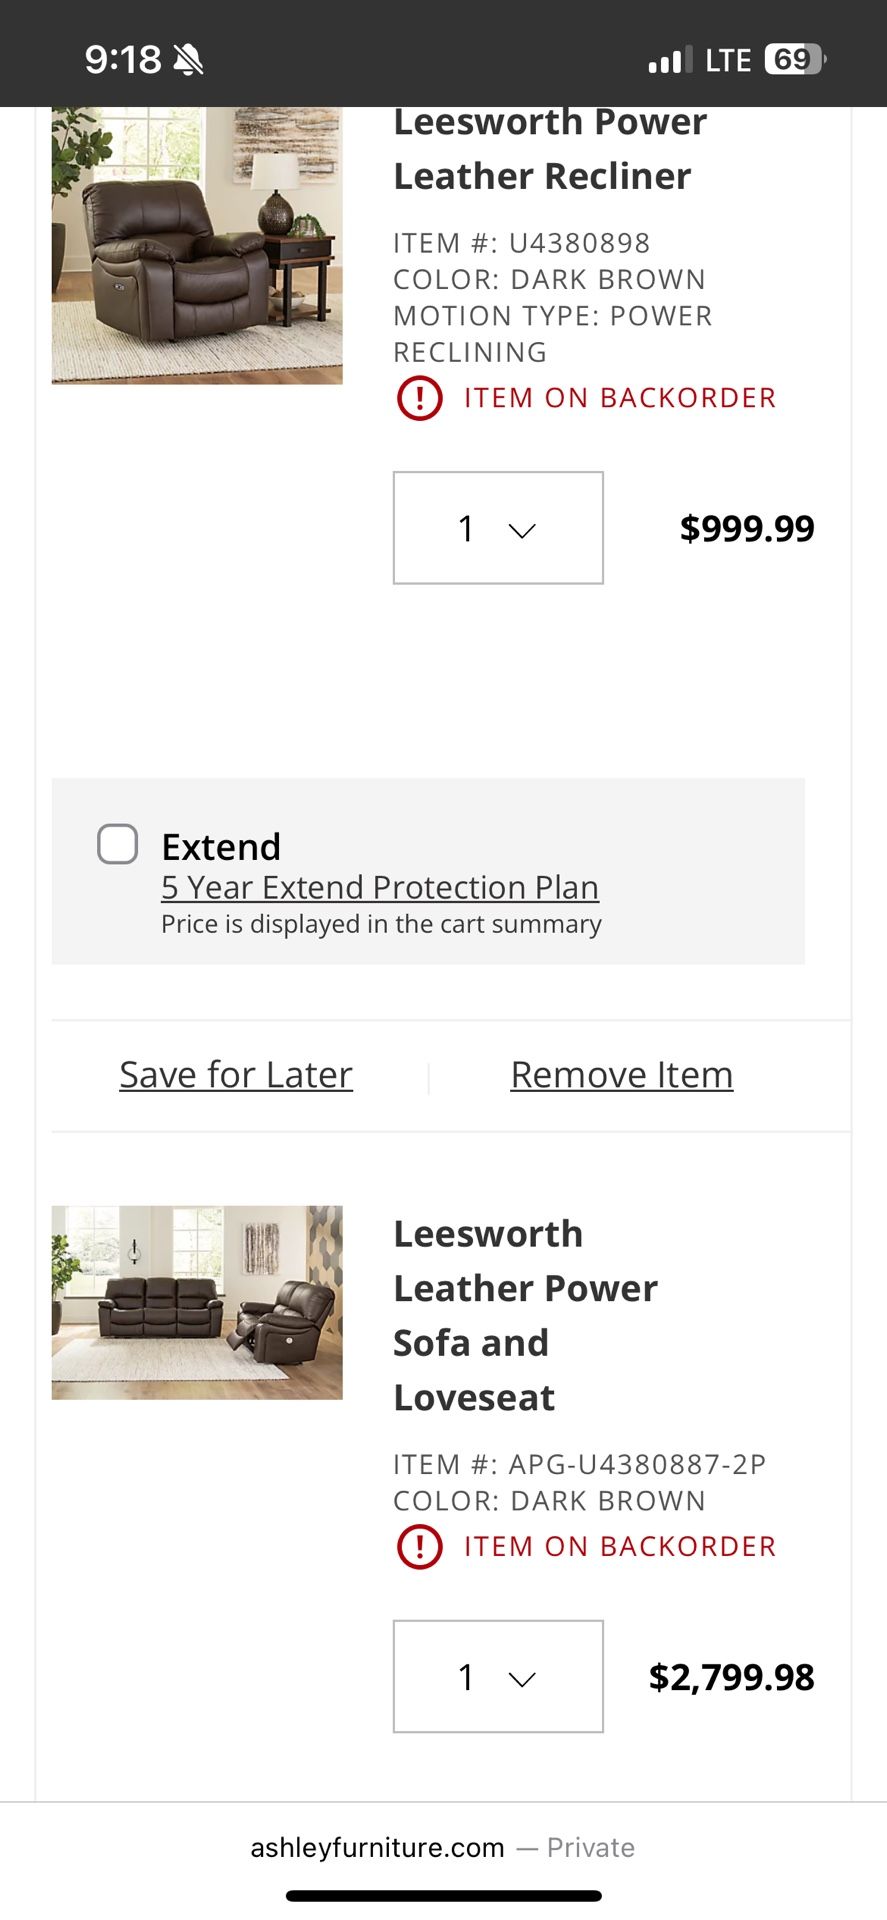Open the 5 Year Extend Protection Plan link
The height and width of the screenshot is (1920, 887).
click(380, 887)
